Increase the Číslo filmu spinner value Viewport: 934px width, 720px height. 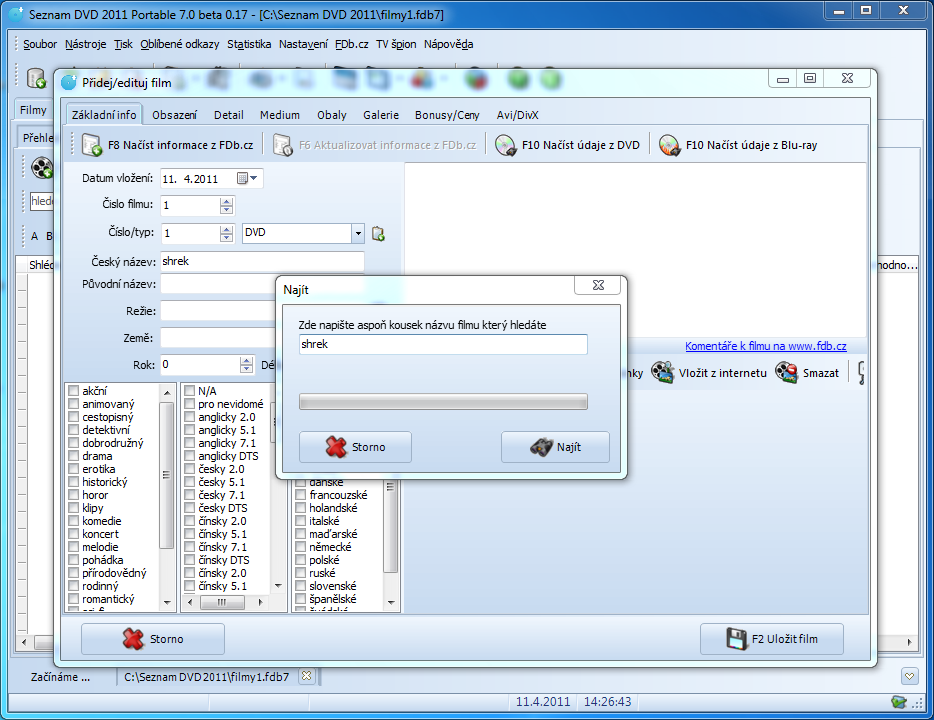[226, 201]
